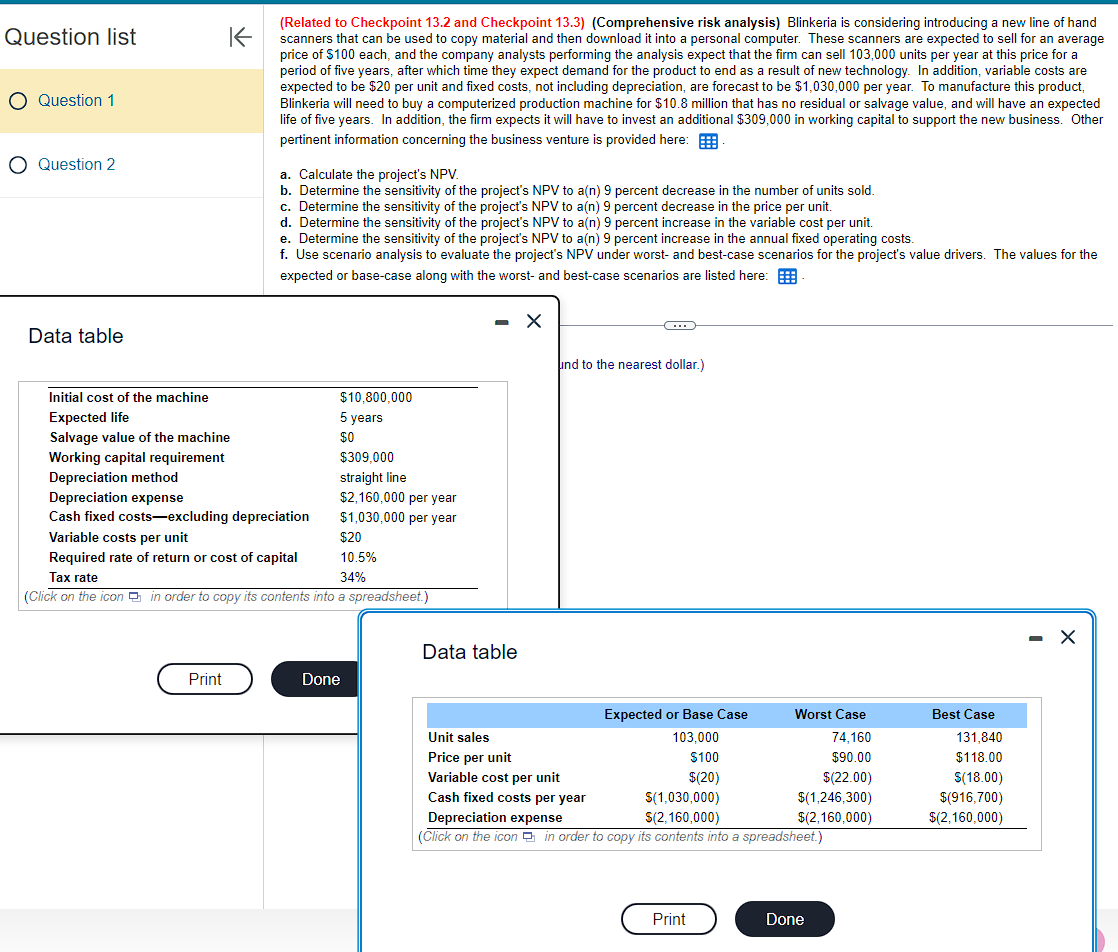Screen dimensions: 1118x952
Task: Close the first Data table popup
Action: tap(533, 320)
